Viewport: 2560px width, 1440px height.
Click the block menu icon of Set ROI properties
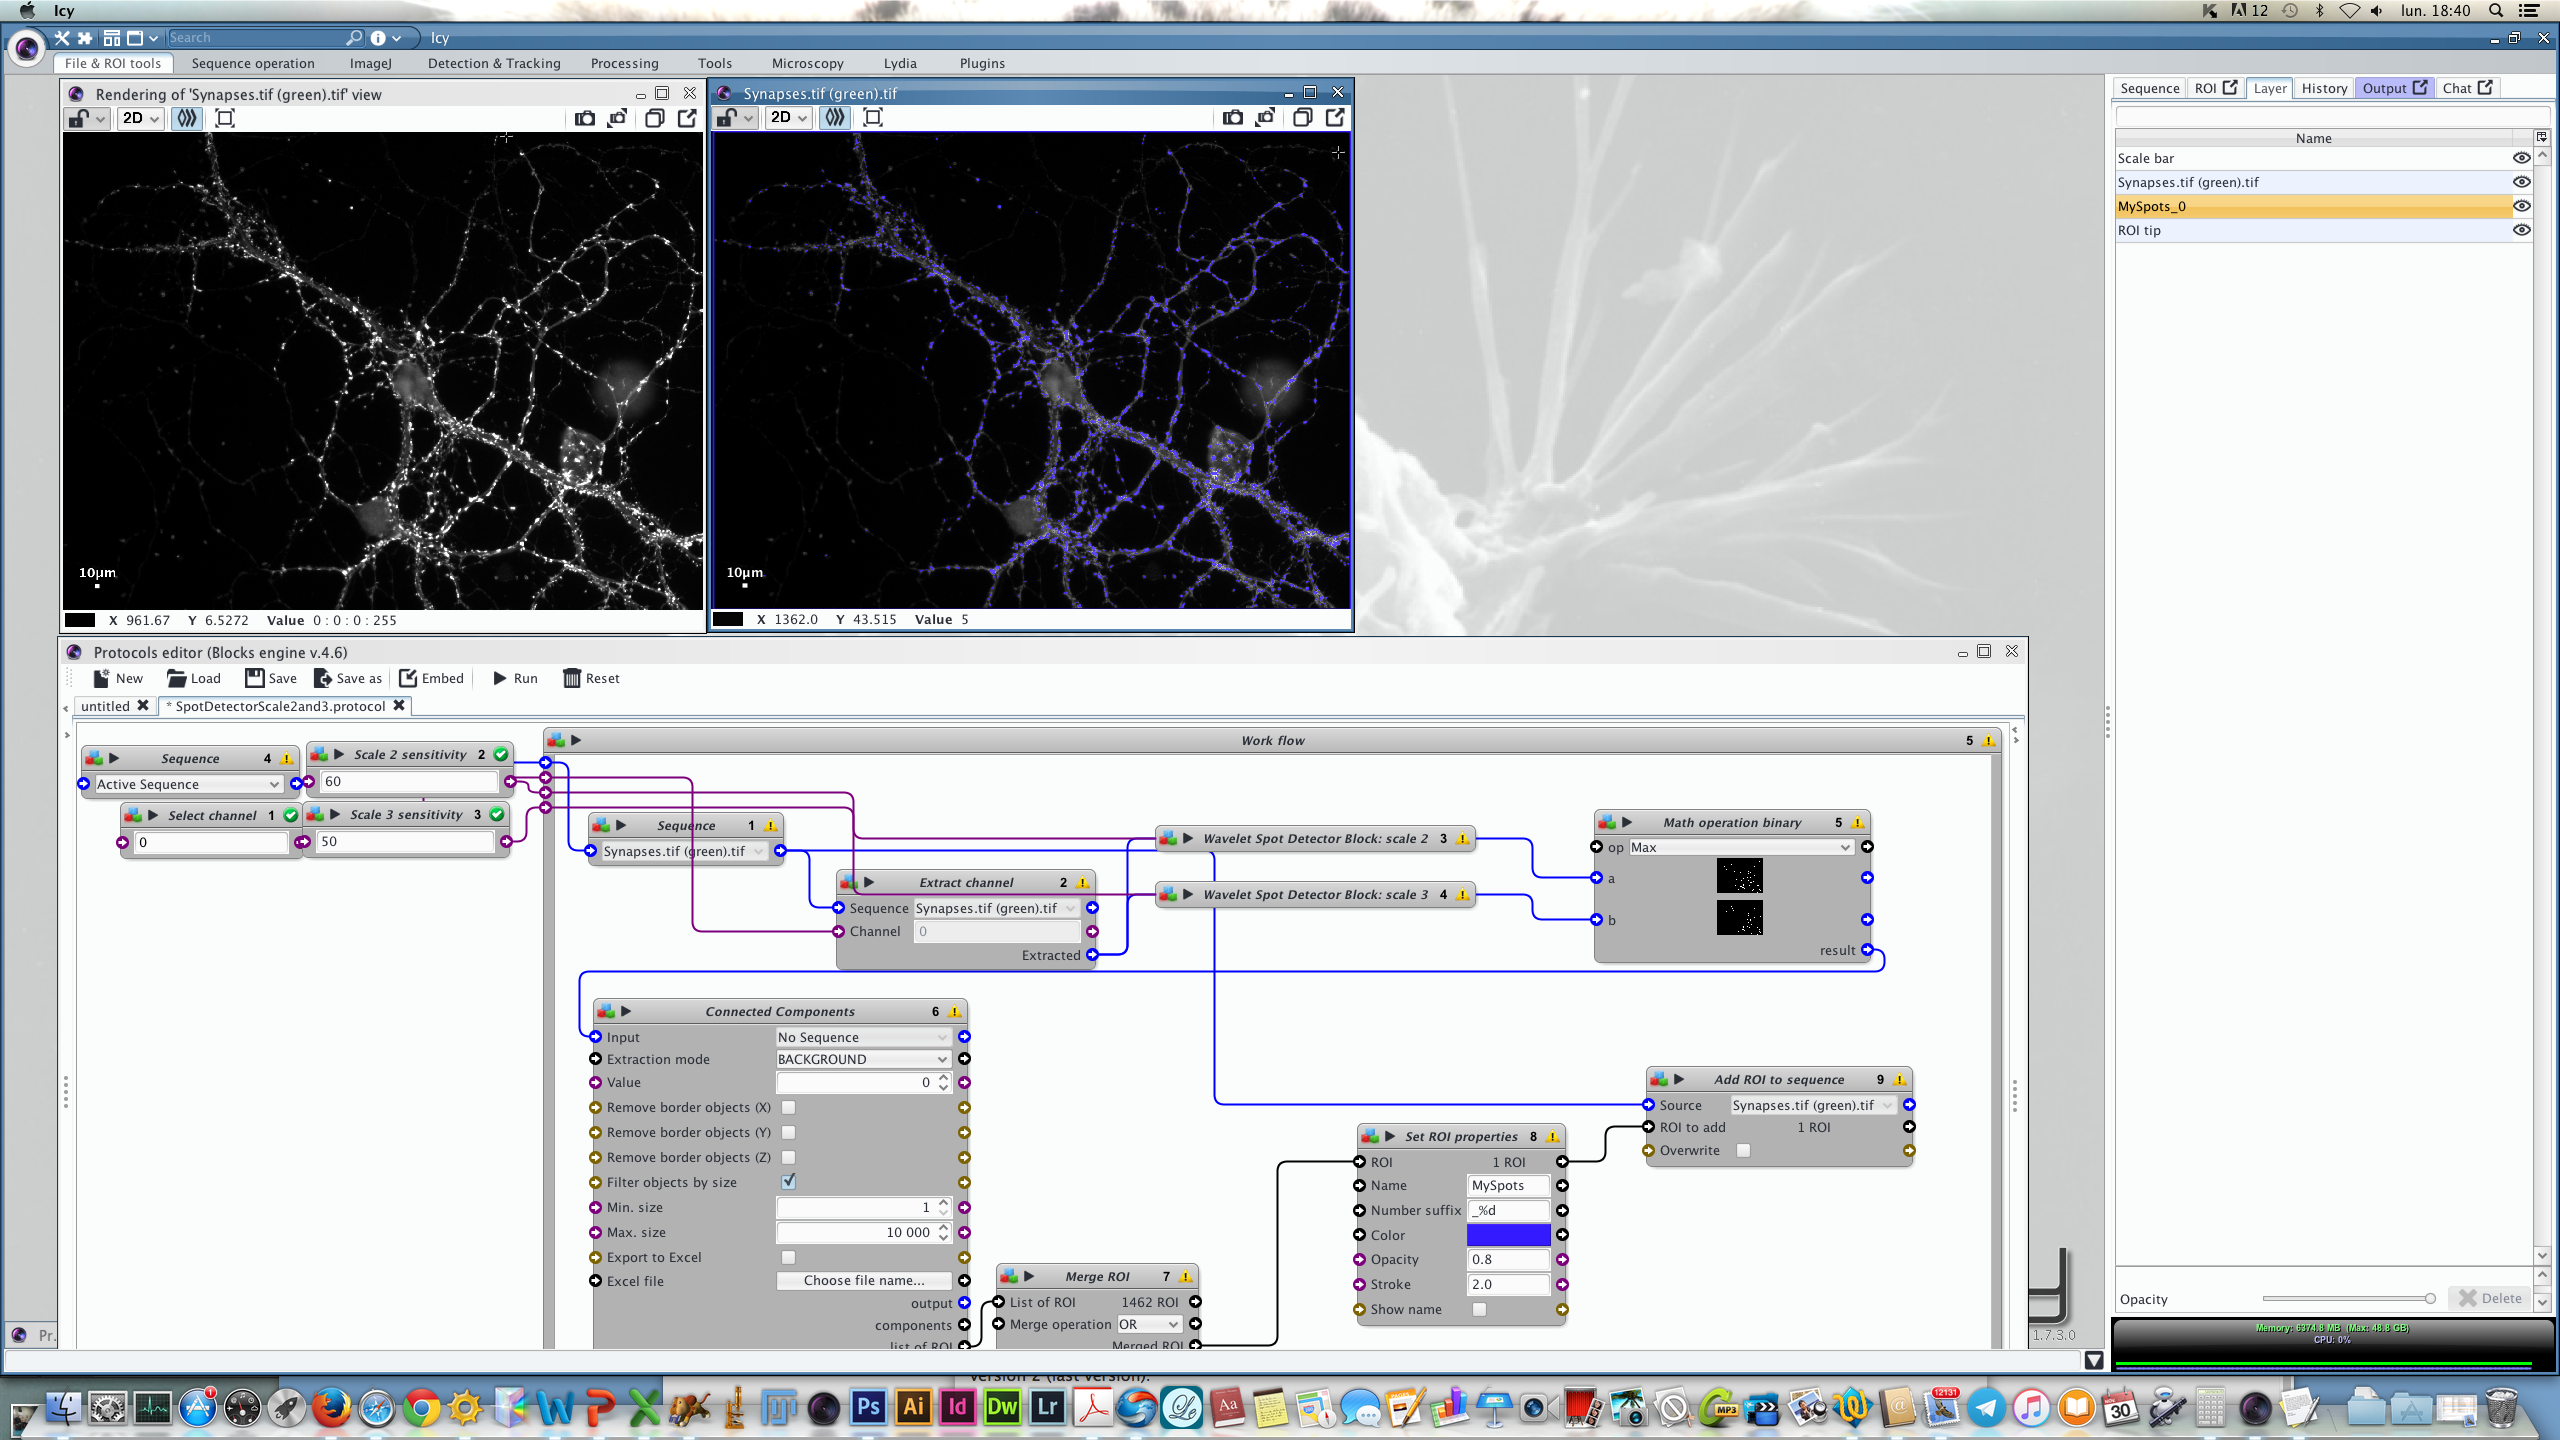click(x=1370, y=1136)
